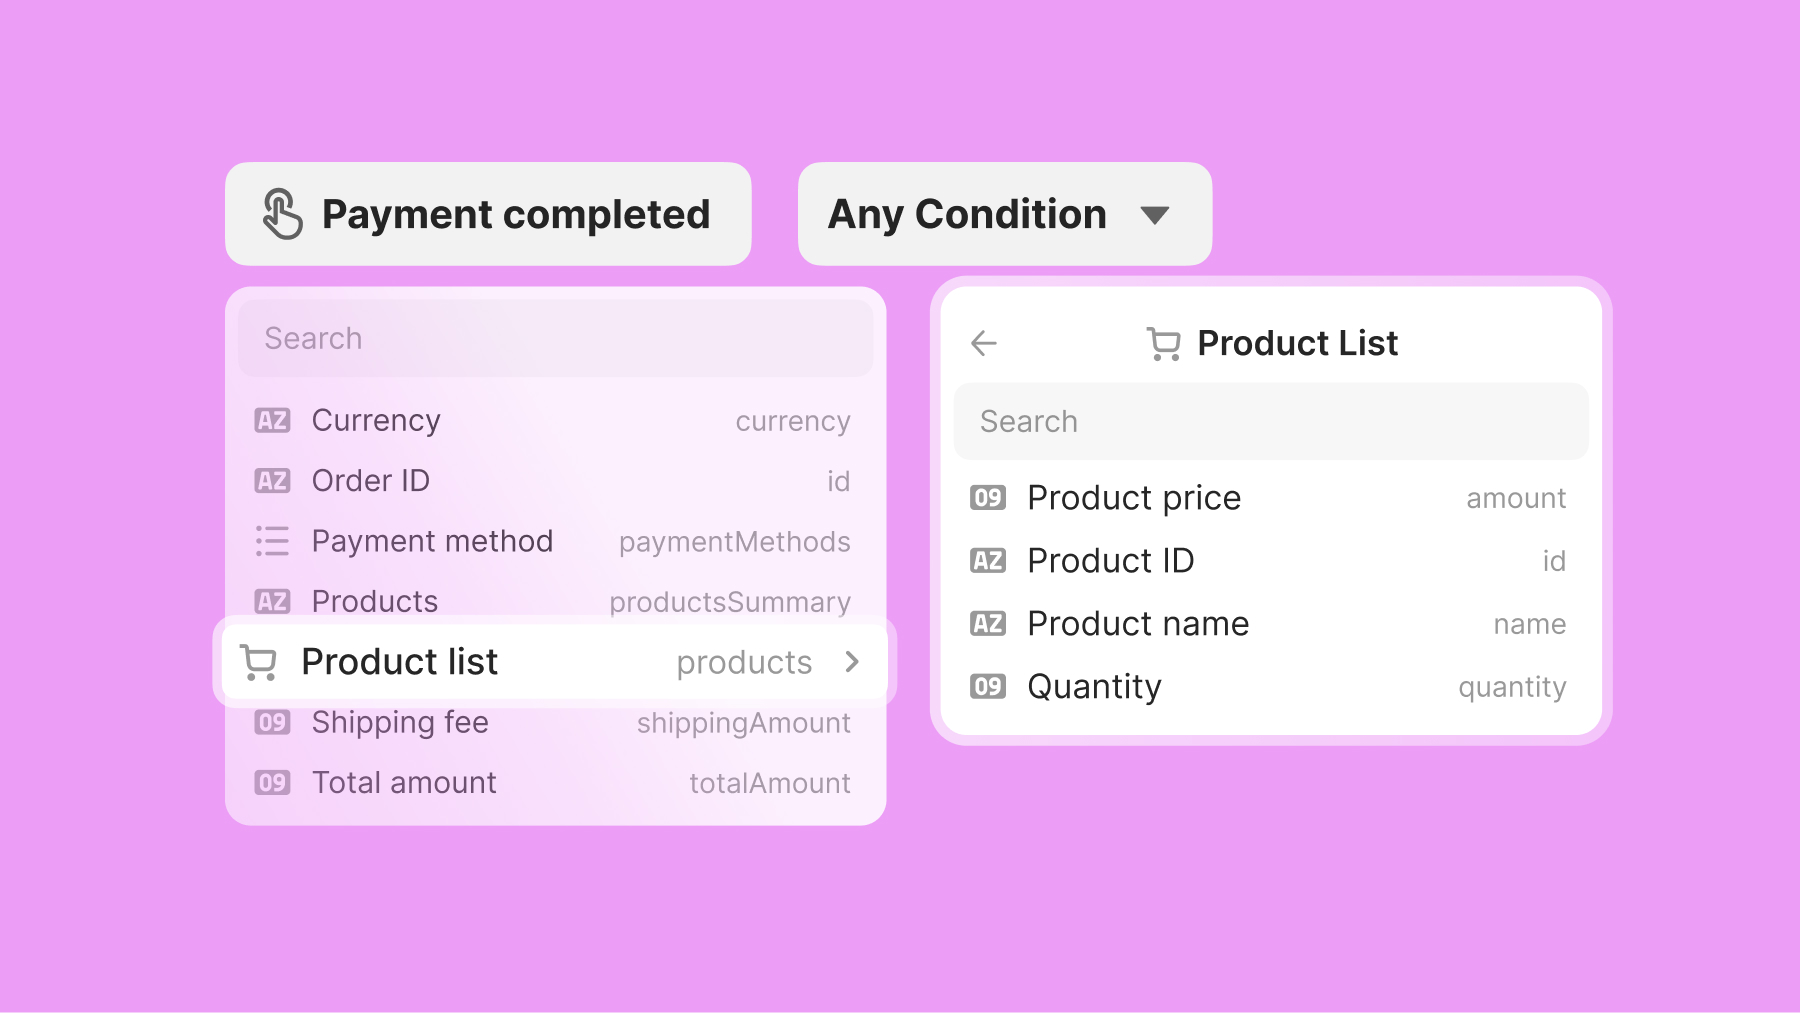1800x1013 pixels.
Task: Open the Any Condition dropdown
Action: coord(1004,214)
